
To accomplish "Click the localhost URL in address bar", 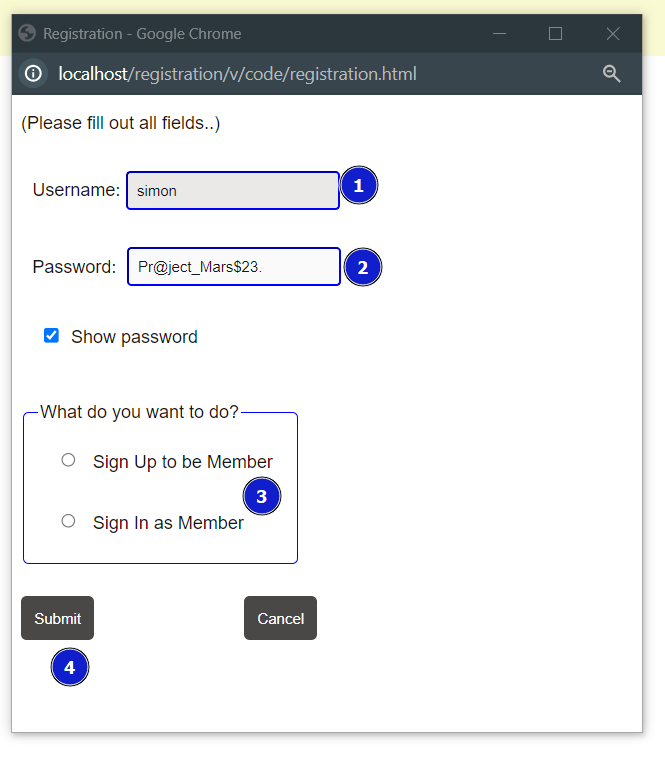I will (237, 74).
